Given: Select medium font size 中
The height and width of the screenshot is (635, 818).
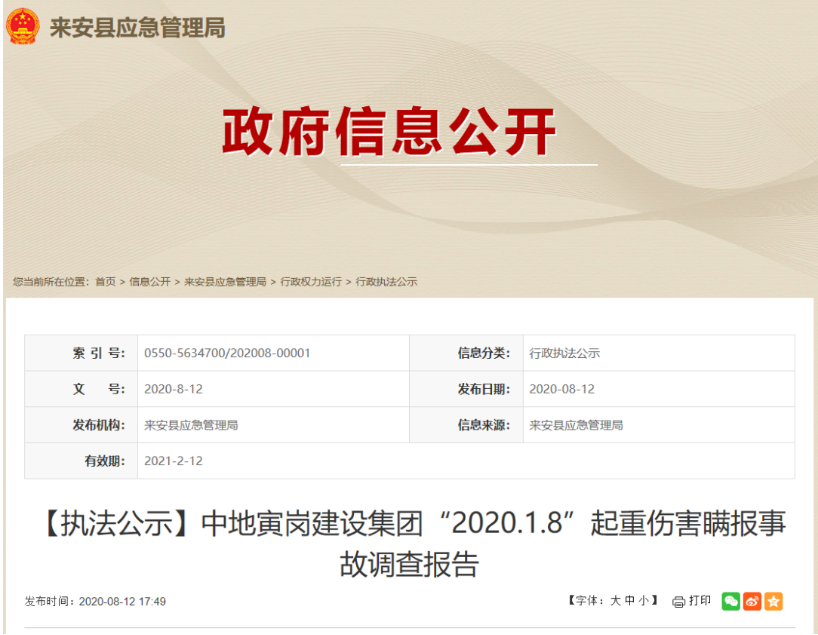Looking at the screenshot, I should point(628,601).
